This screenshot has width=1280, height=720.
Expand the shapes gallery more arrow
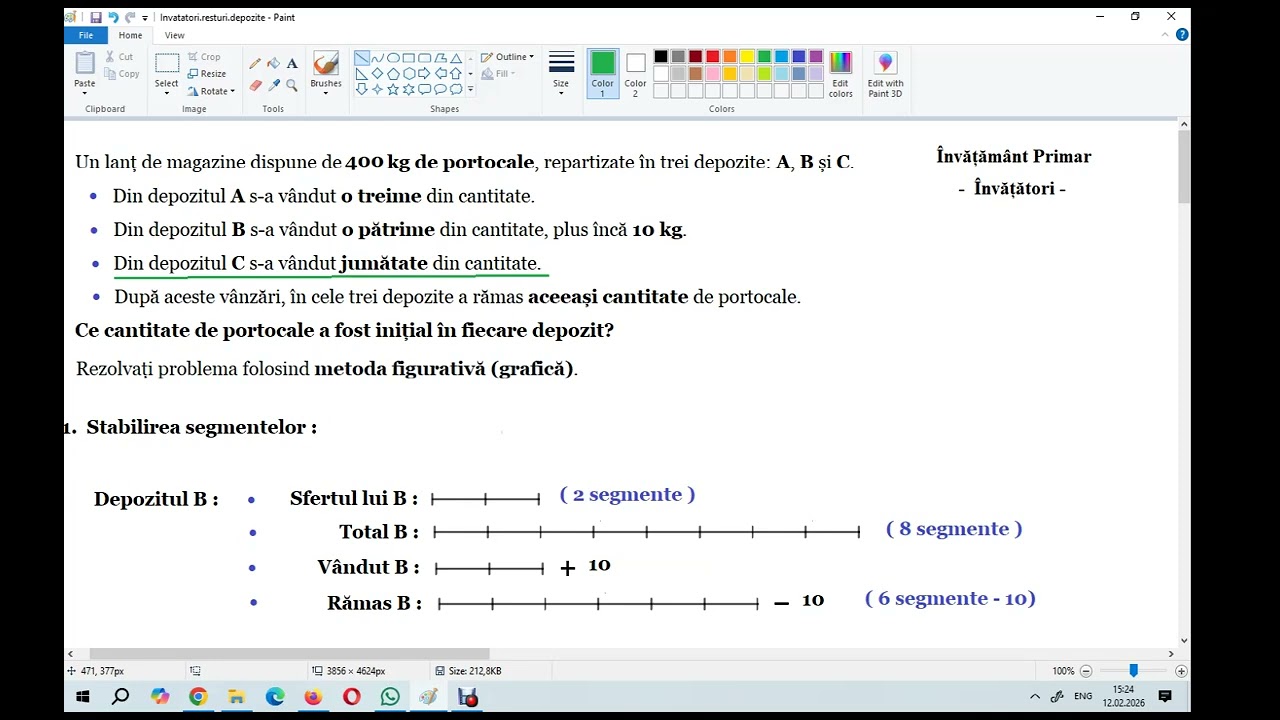470,89
